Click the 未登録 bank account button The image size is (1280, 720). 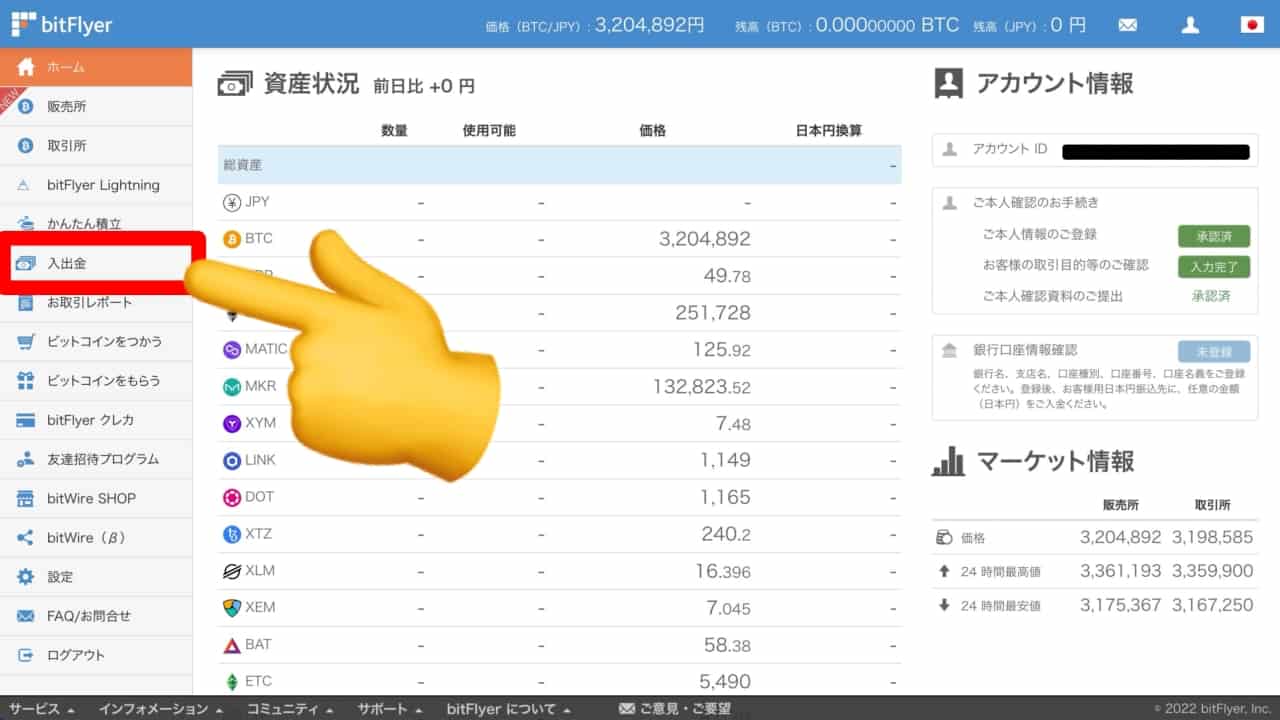point(1213,351)
